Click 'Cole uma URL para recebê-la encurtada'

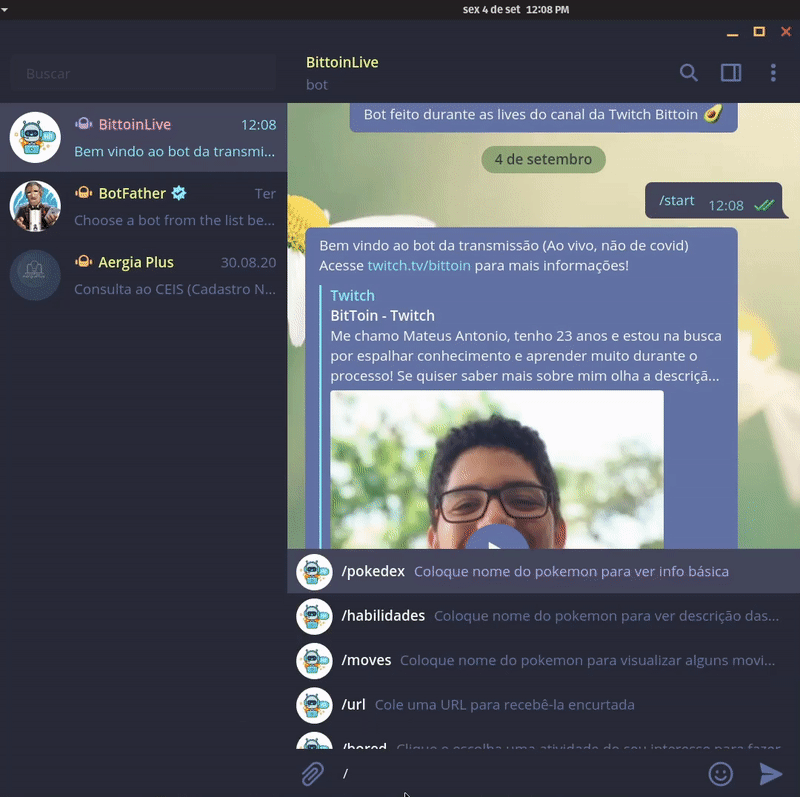click(x=505, y=705)
